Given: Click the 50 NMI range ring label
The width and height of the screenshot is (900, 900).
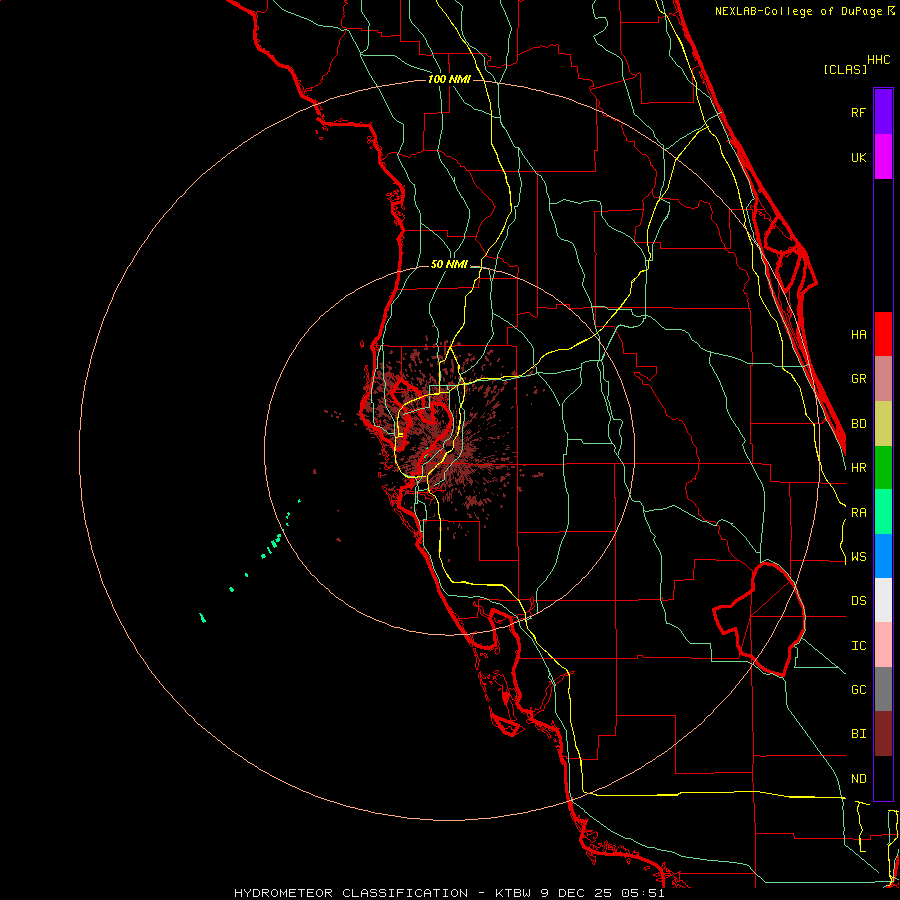Looking at the screenshot, I should (x=449, y=265).
